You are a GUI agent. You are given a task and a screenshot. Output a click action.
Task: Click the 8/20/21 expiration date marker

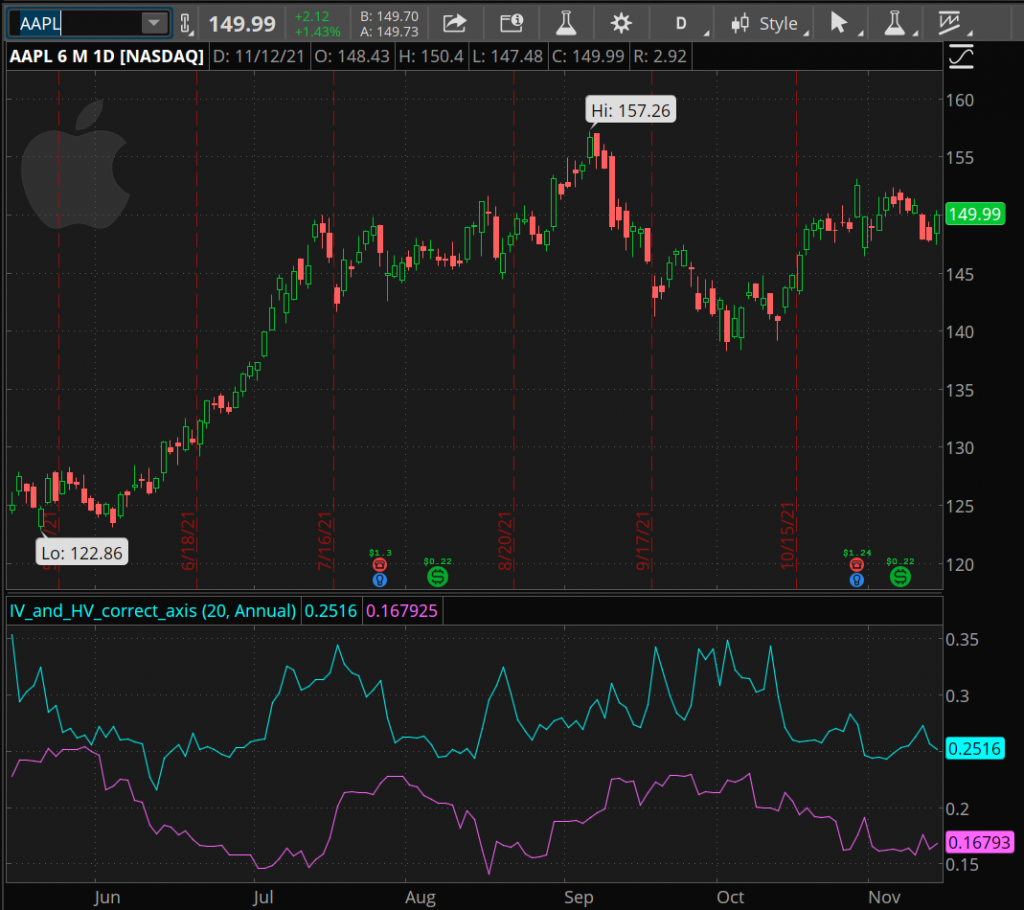point(505,541)
